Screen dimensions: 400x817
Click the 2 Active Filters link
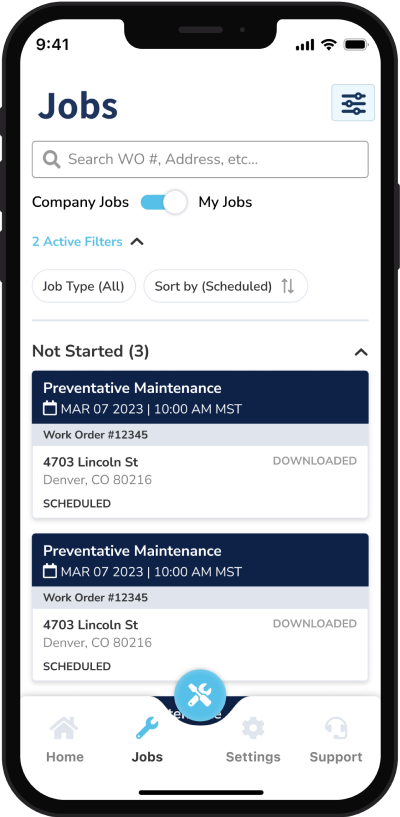click(x=77, y=242)
